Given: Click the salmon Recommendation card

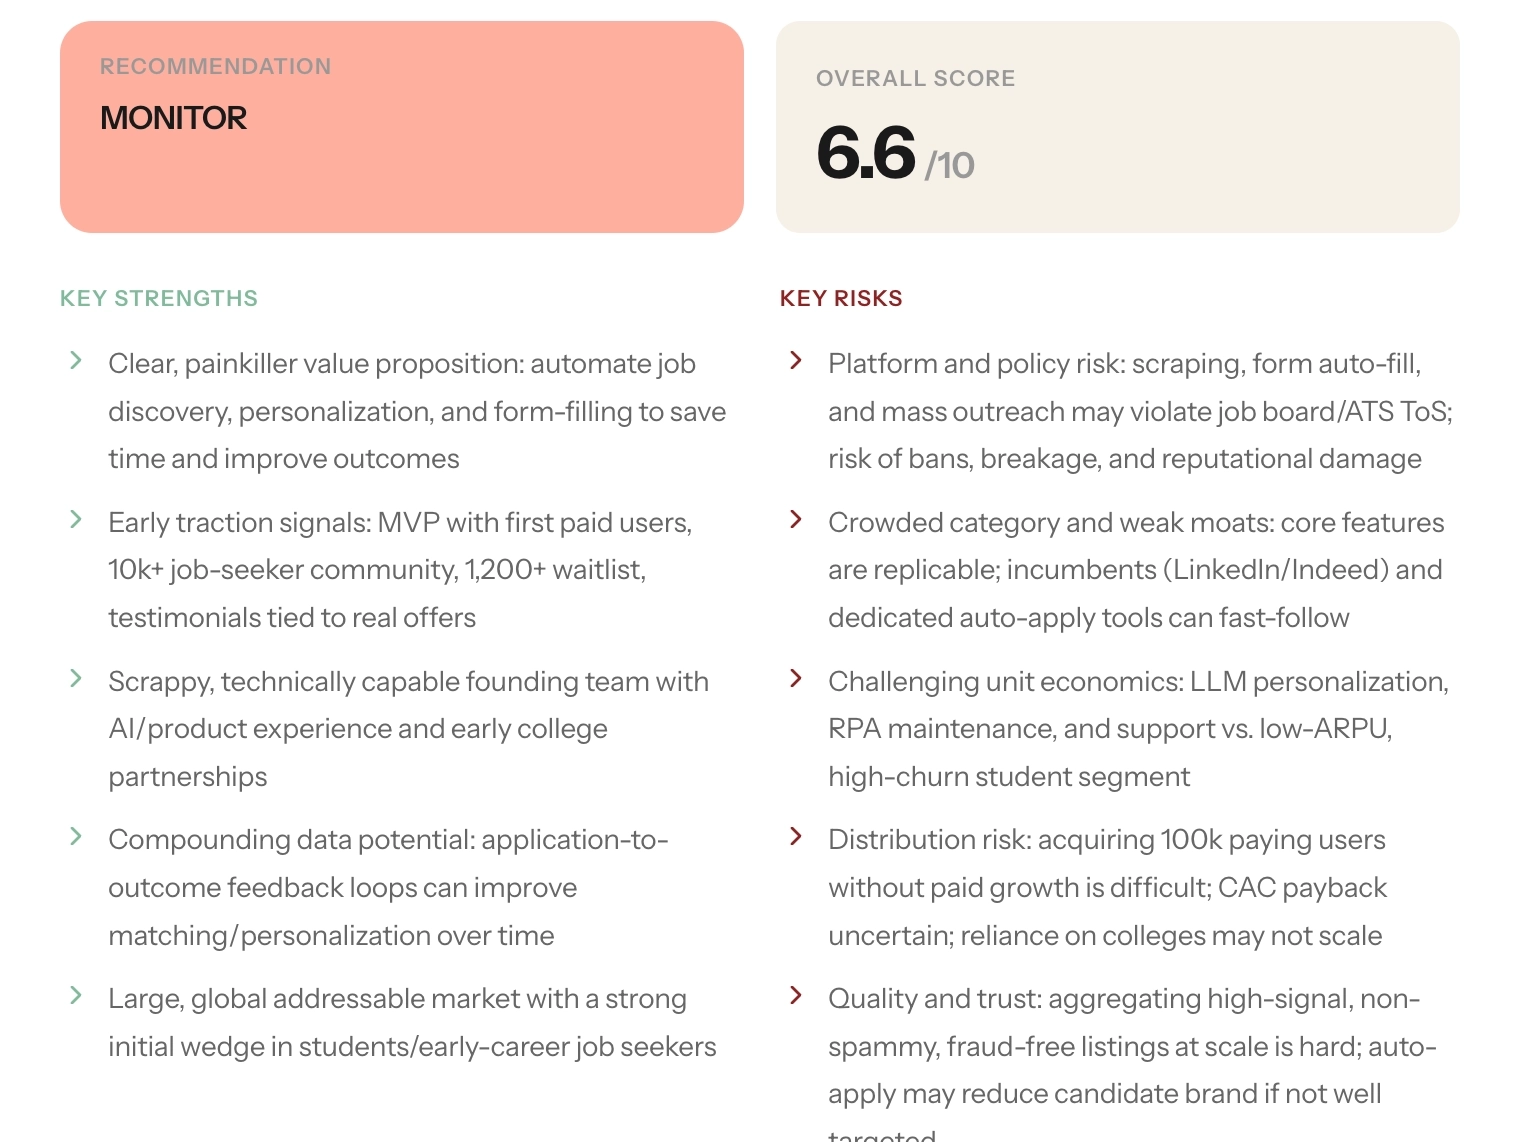Looking at the screenshot, I should tap(402, 127).
